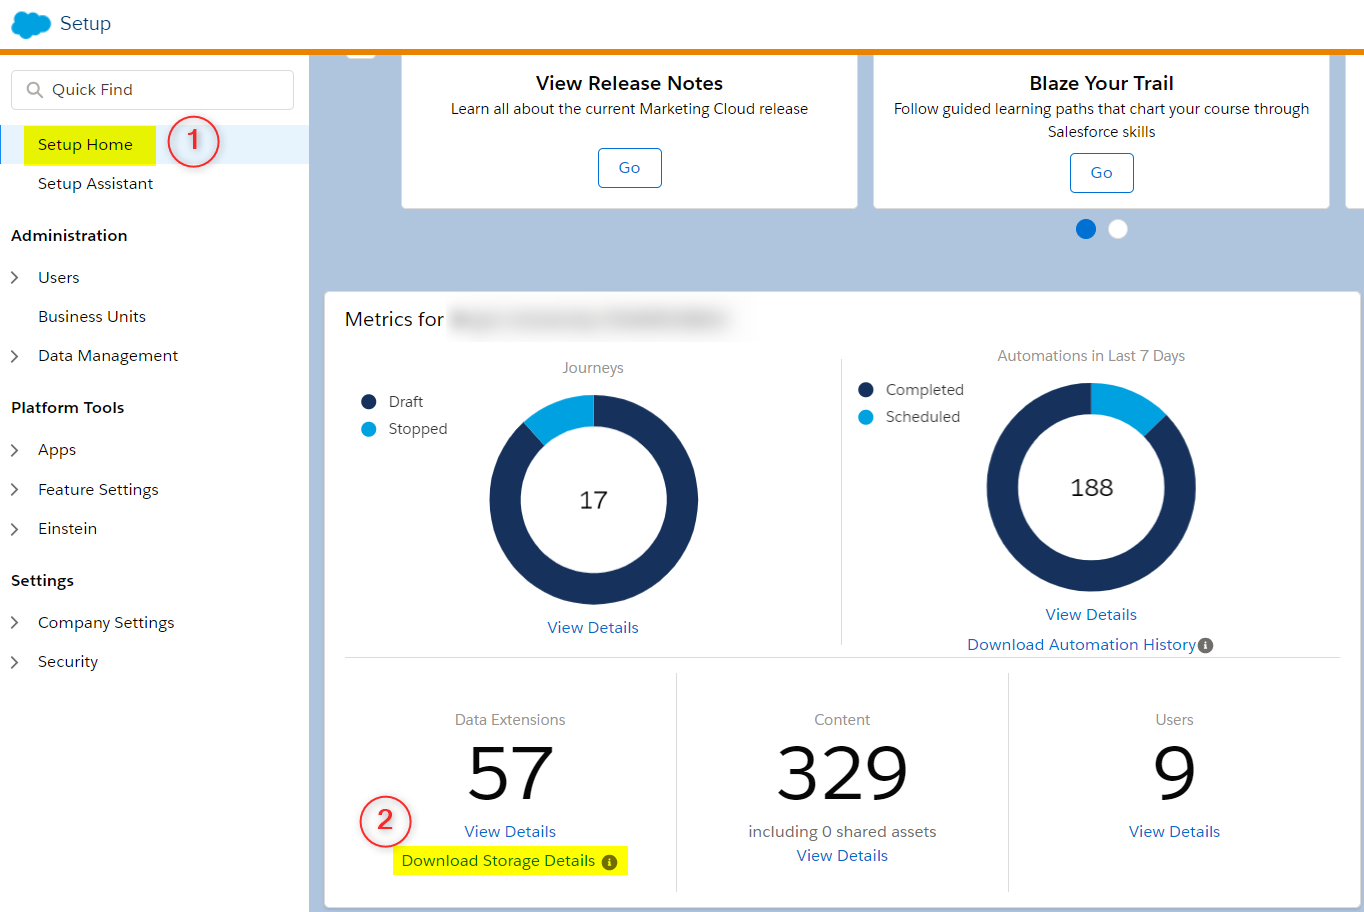Click Download Storage Details link
Viewport: 1364px width, 912px height.
pyautogui.click(x=498, y=861)
